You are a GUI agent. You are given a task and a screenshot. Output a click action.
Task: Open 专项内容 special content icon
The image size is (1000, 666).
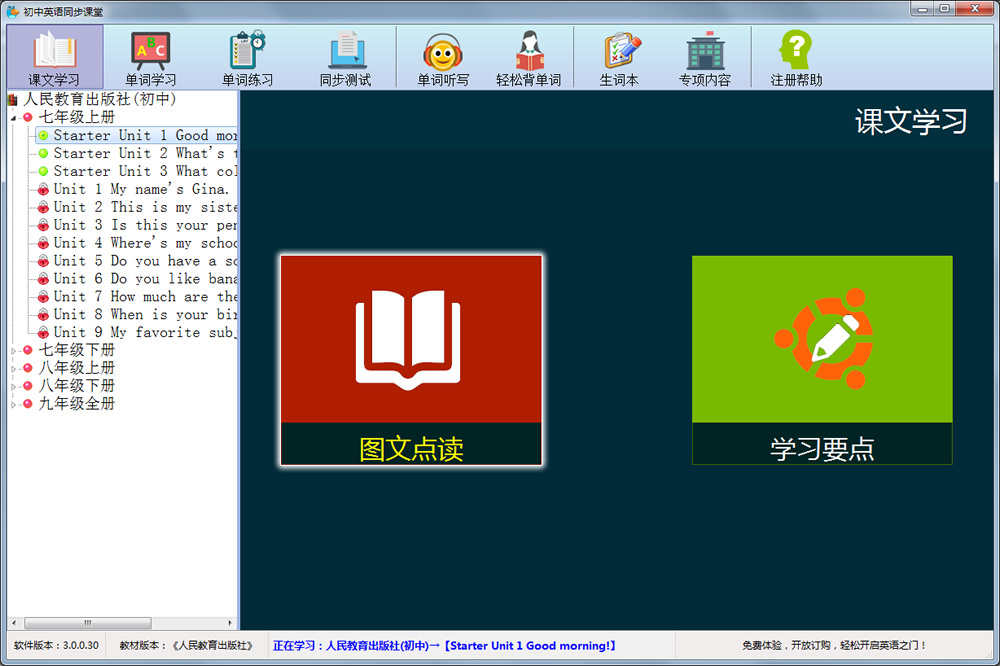coord(705,57)
